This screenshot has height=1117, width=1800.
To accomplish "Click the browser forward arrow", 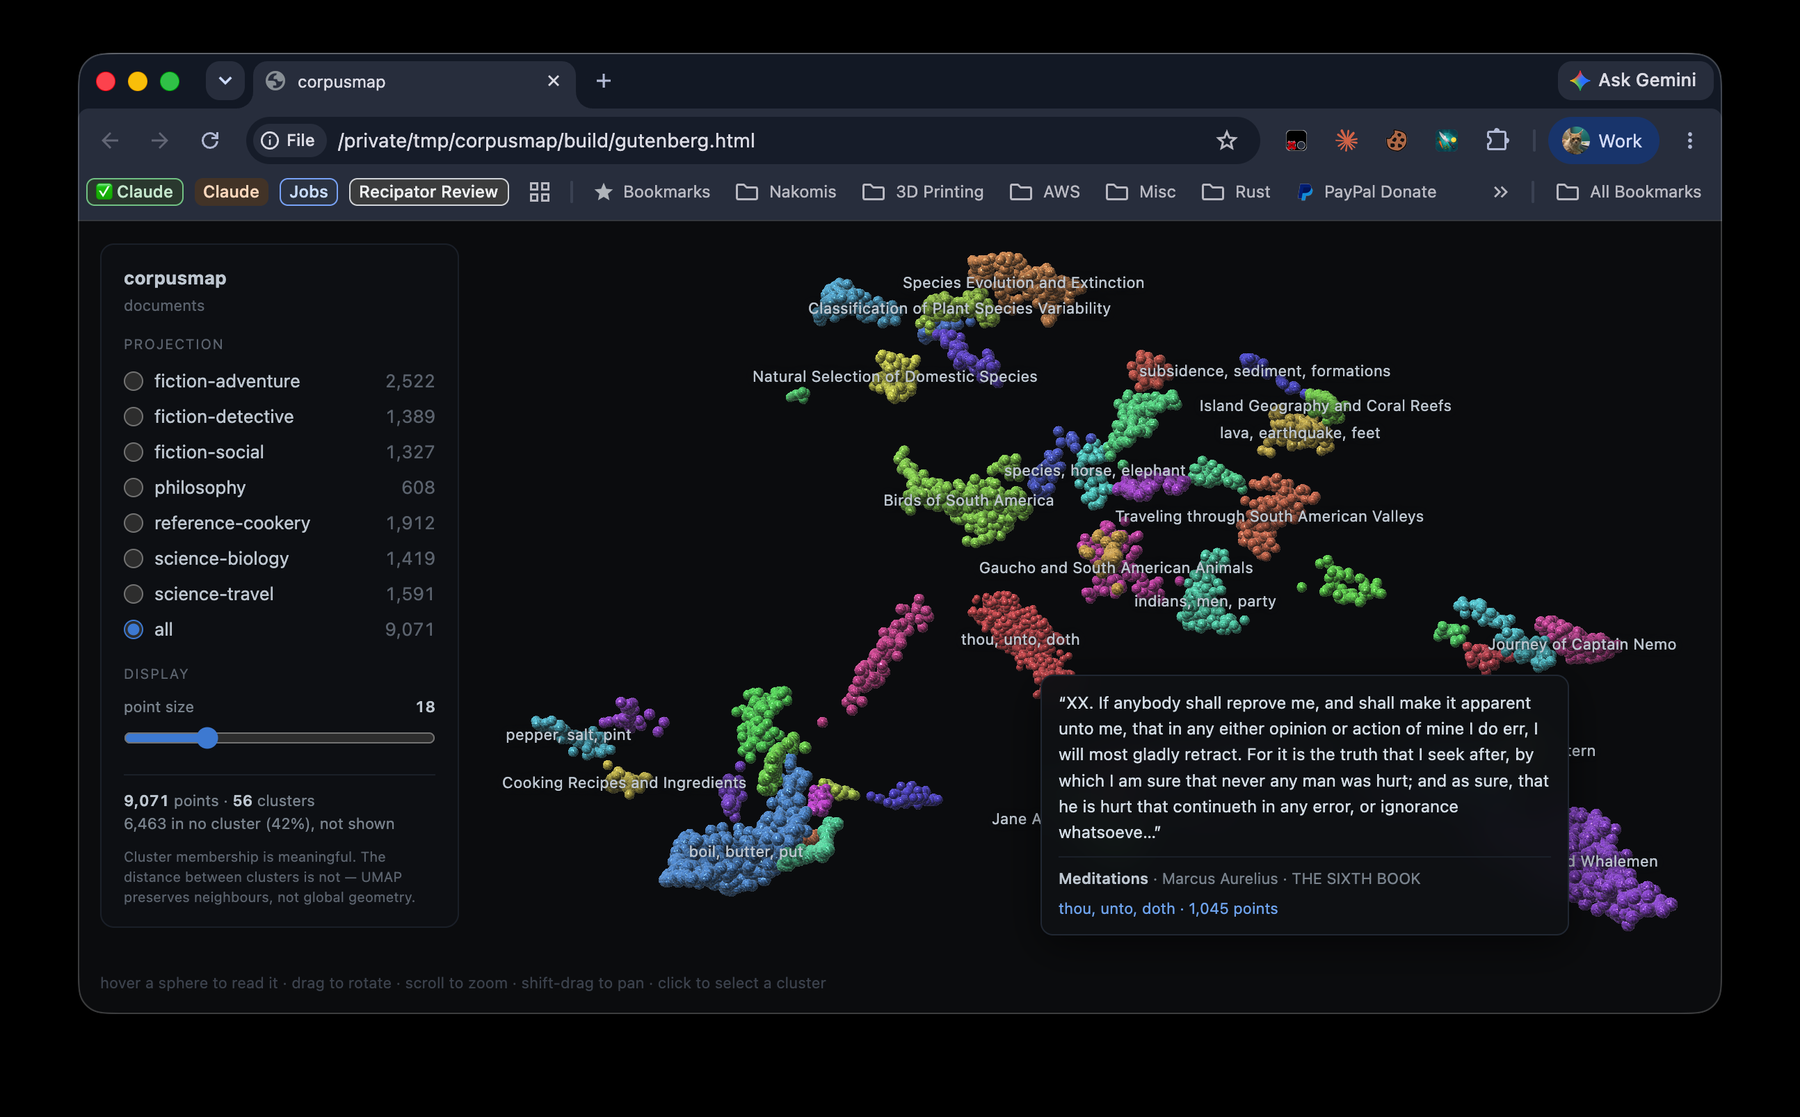I will [160, 141].
